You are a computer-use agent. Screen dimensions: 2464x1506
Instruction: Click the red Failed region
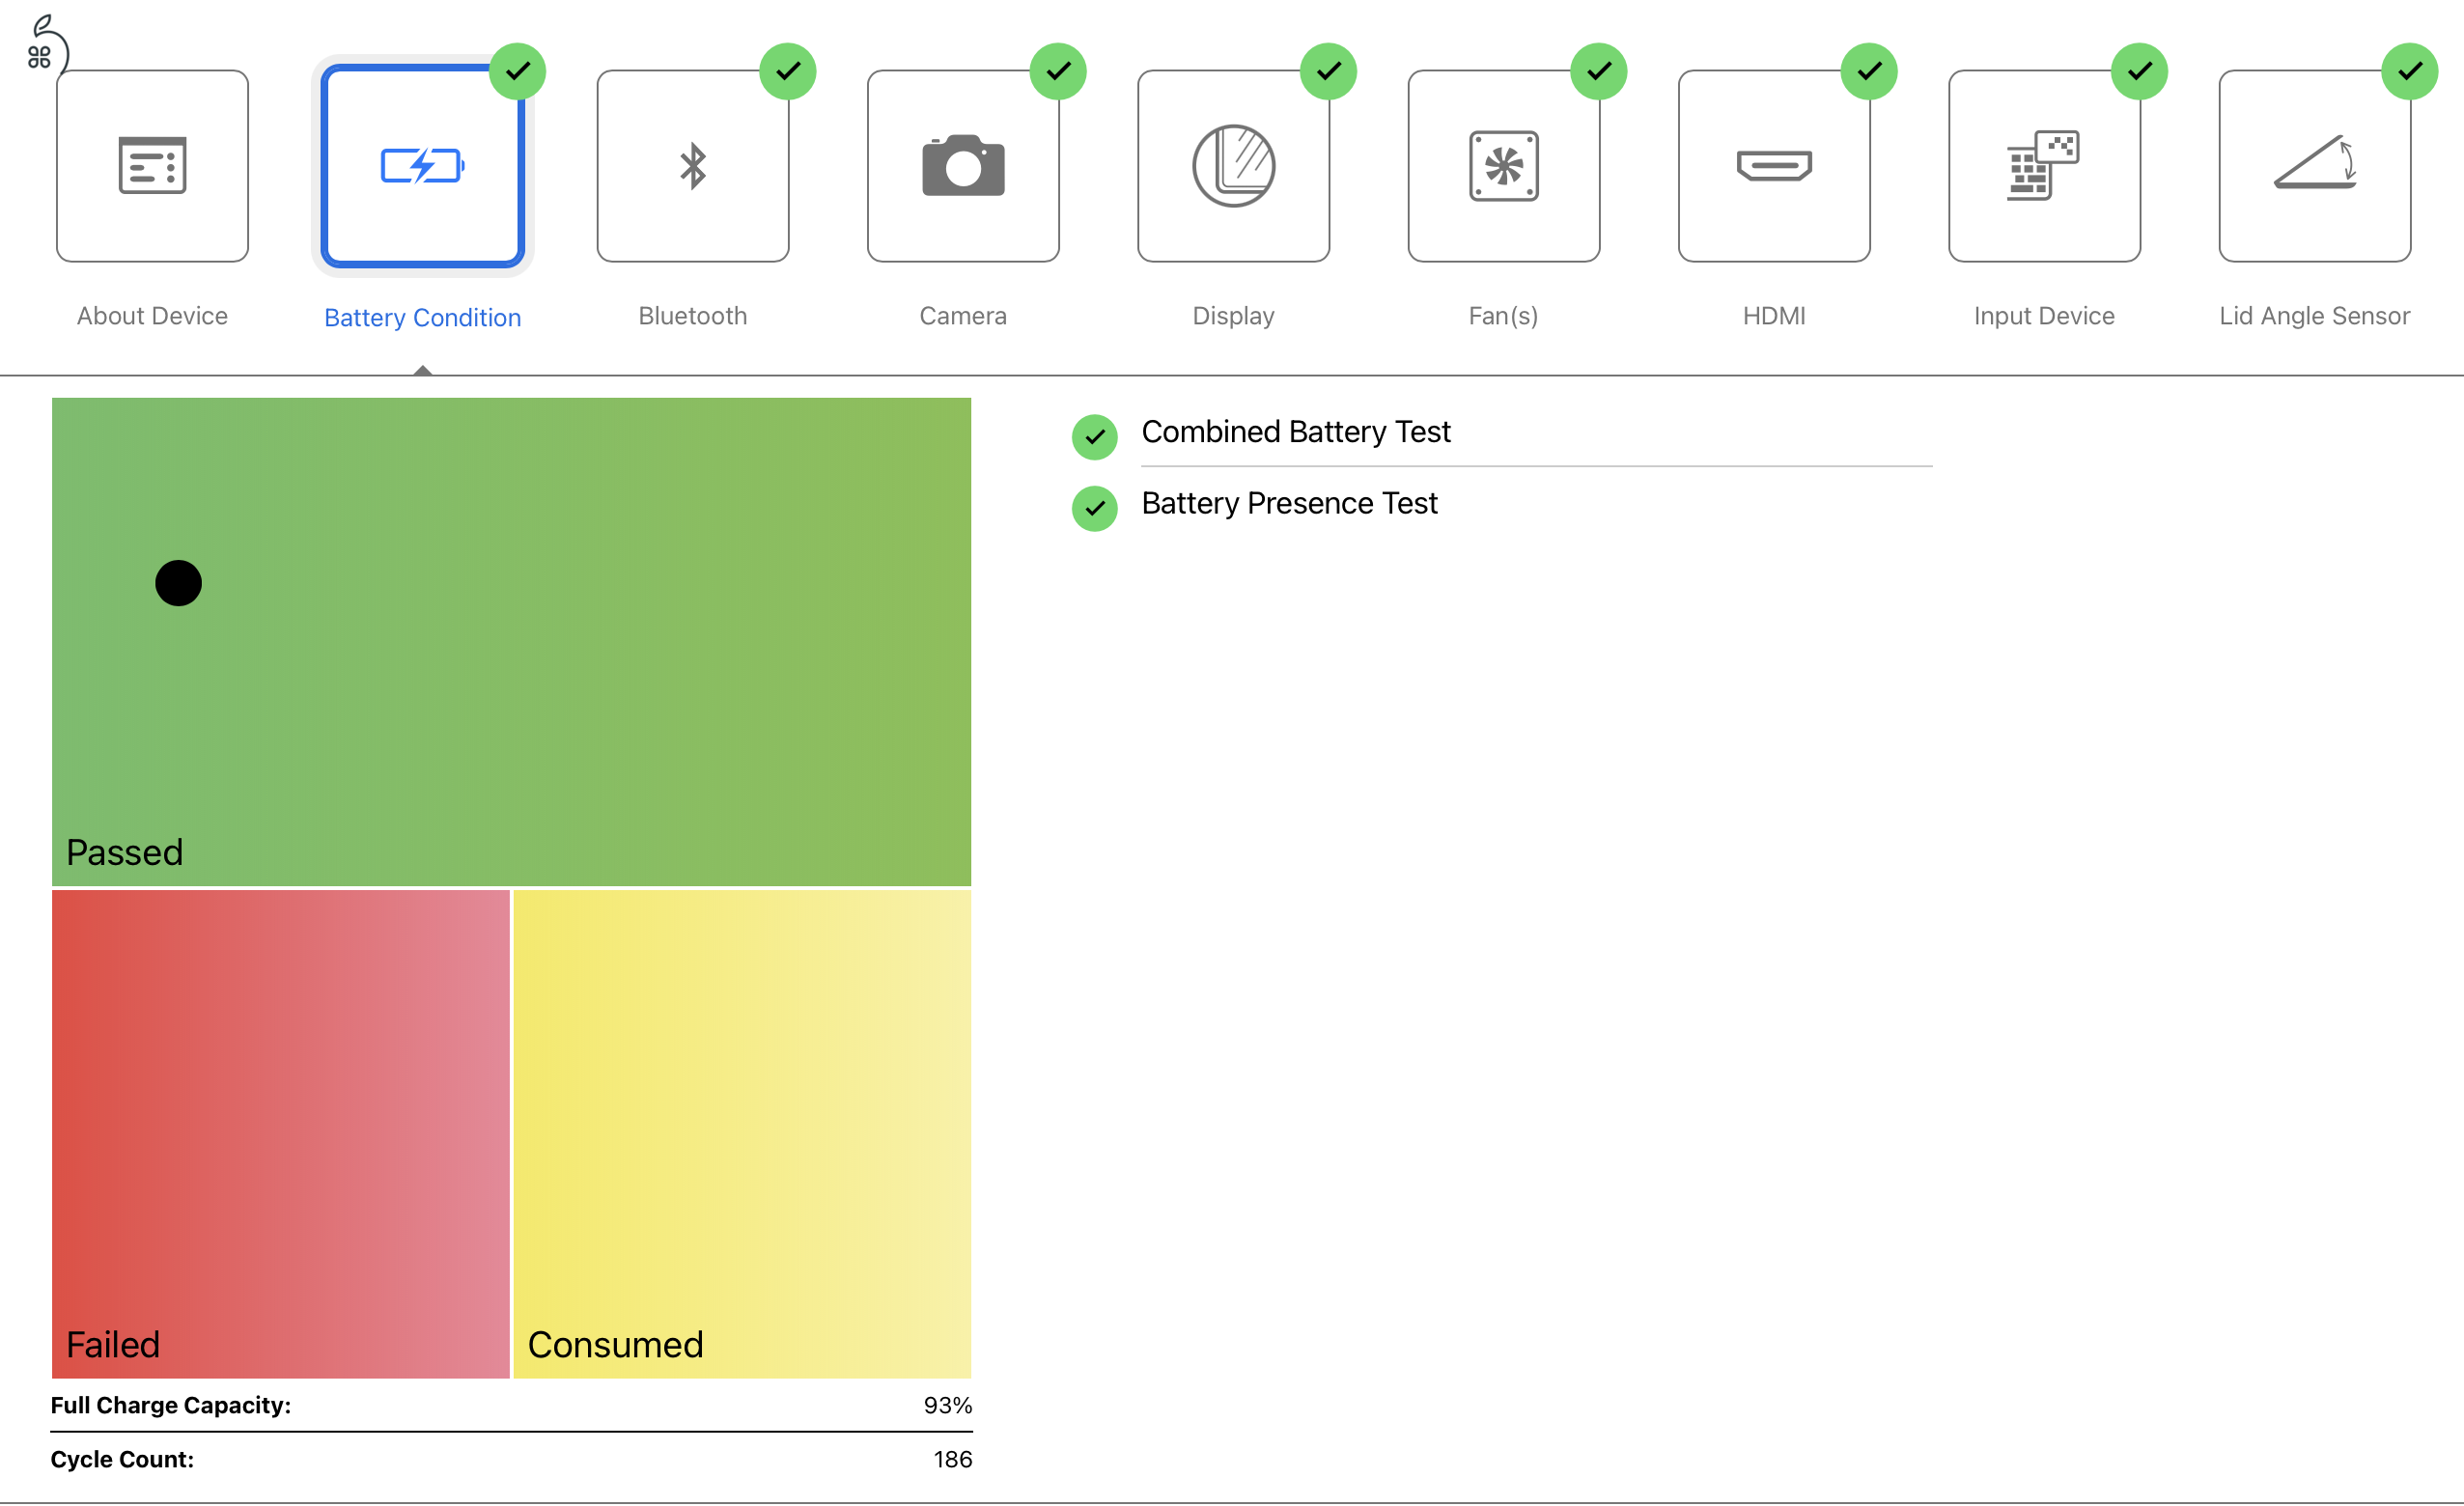coord(281,1134)
